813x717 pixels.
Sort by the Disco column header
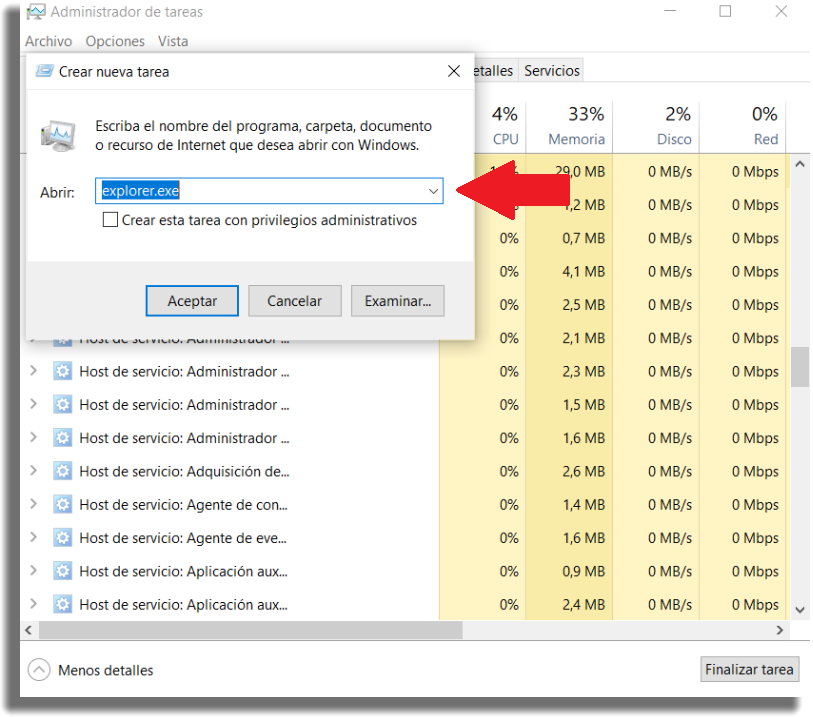pos(656,126)
